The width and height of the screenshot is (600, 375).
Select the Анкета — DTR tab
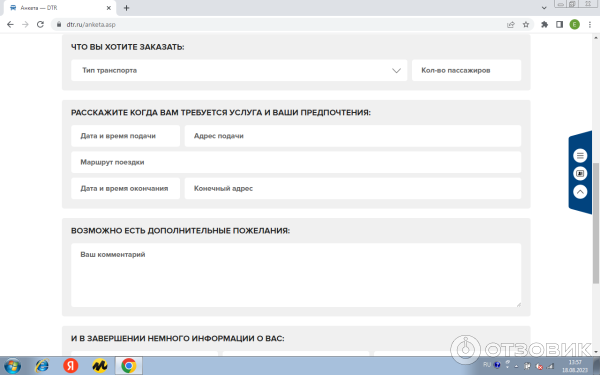(x=60, y=8)
